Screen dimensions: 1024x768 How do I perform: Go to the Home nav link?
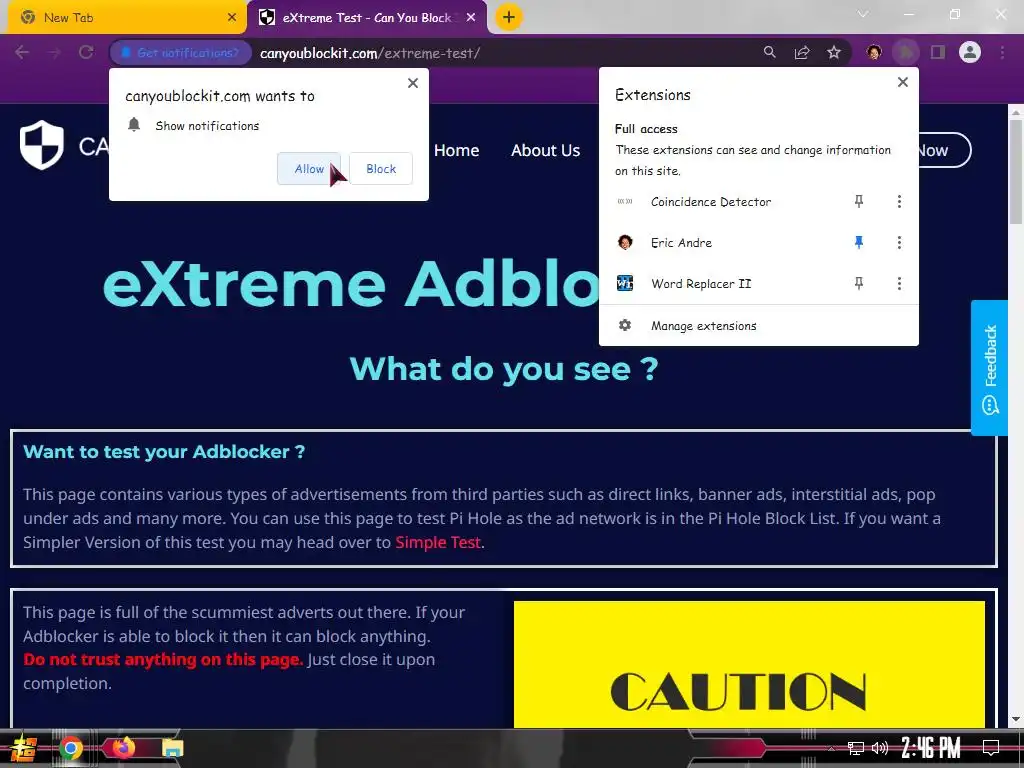point(456,151)
